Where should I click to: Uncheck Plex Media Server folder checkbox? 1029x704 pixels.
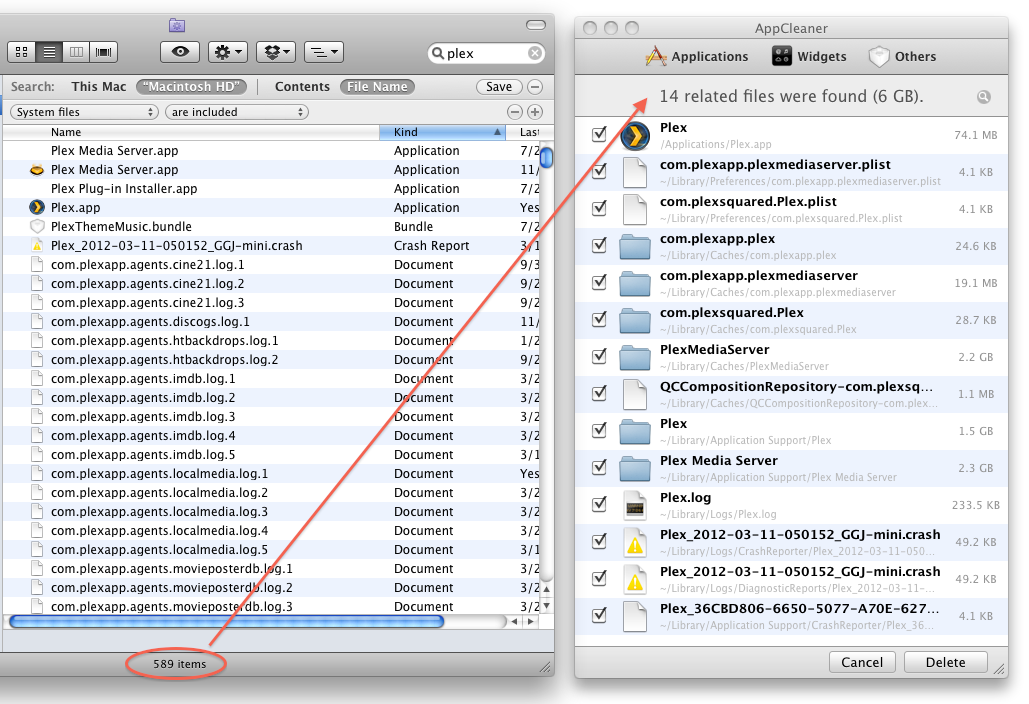(x=599, y=467)
